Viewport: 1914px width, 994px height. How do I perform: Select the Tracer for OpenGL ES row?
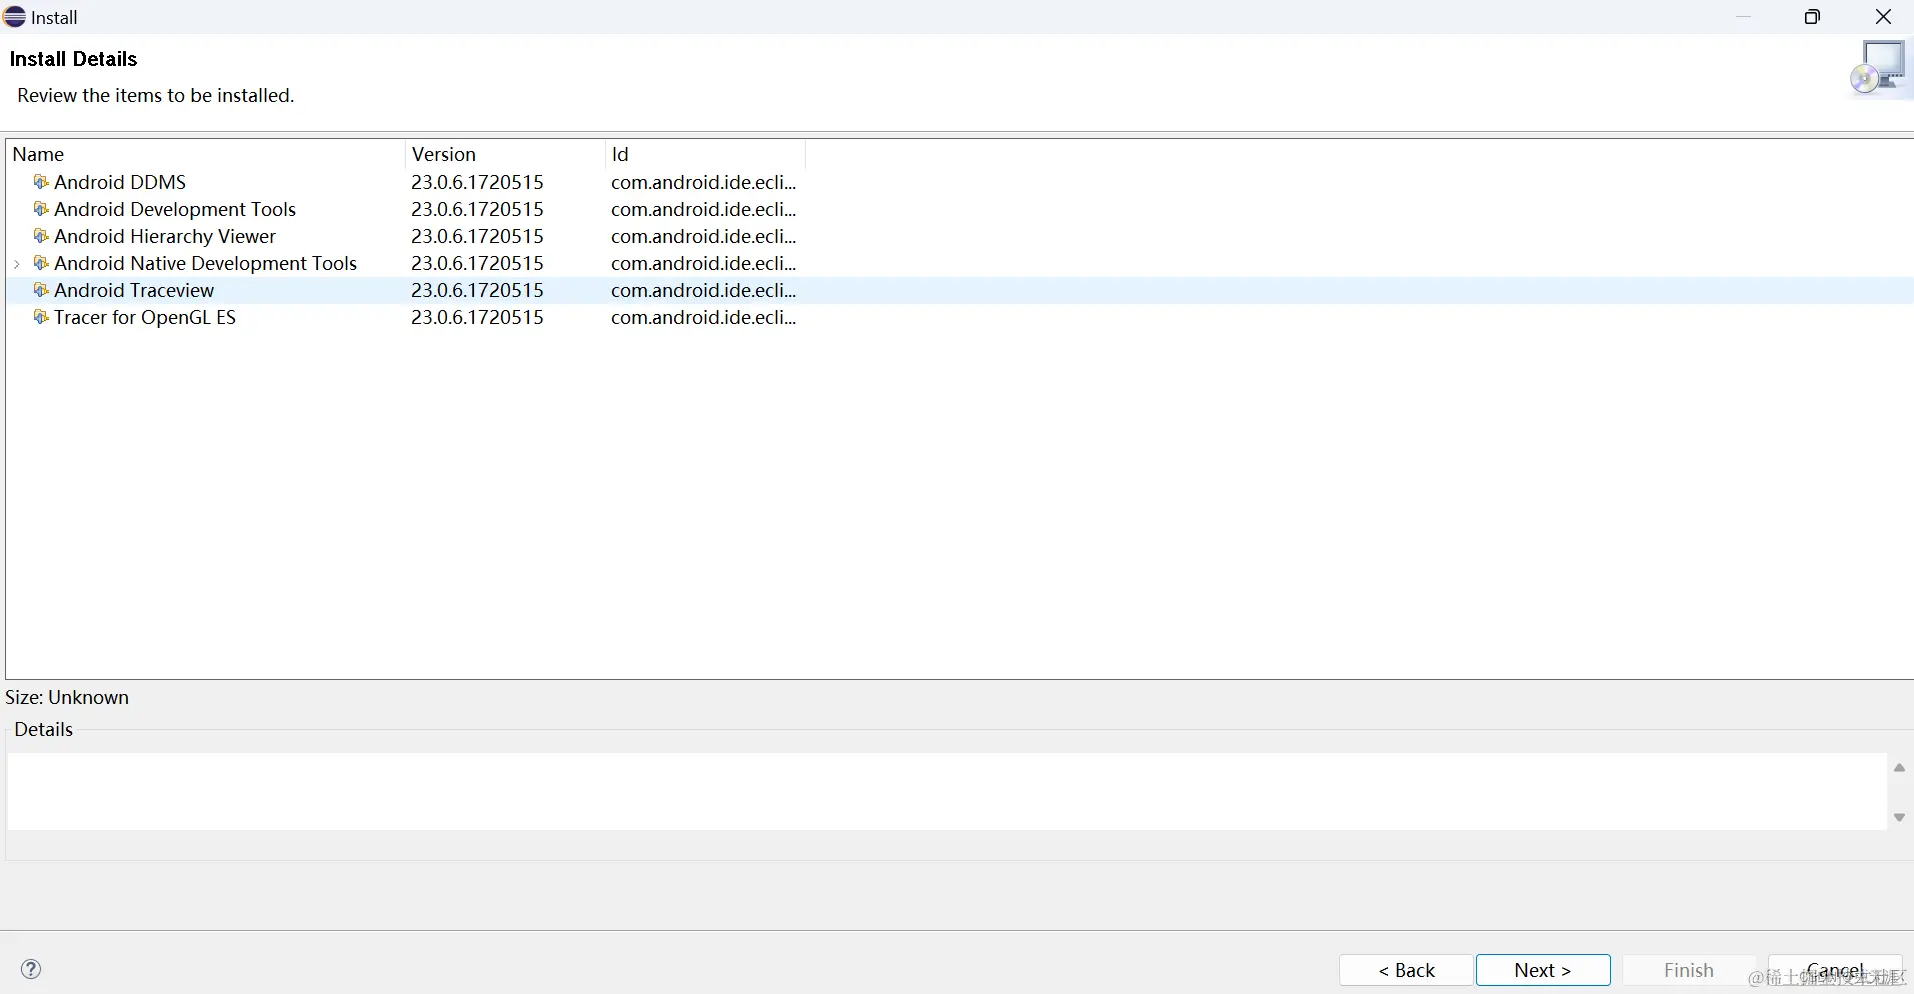(960, 317)
